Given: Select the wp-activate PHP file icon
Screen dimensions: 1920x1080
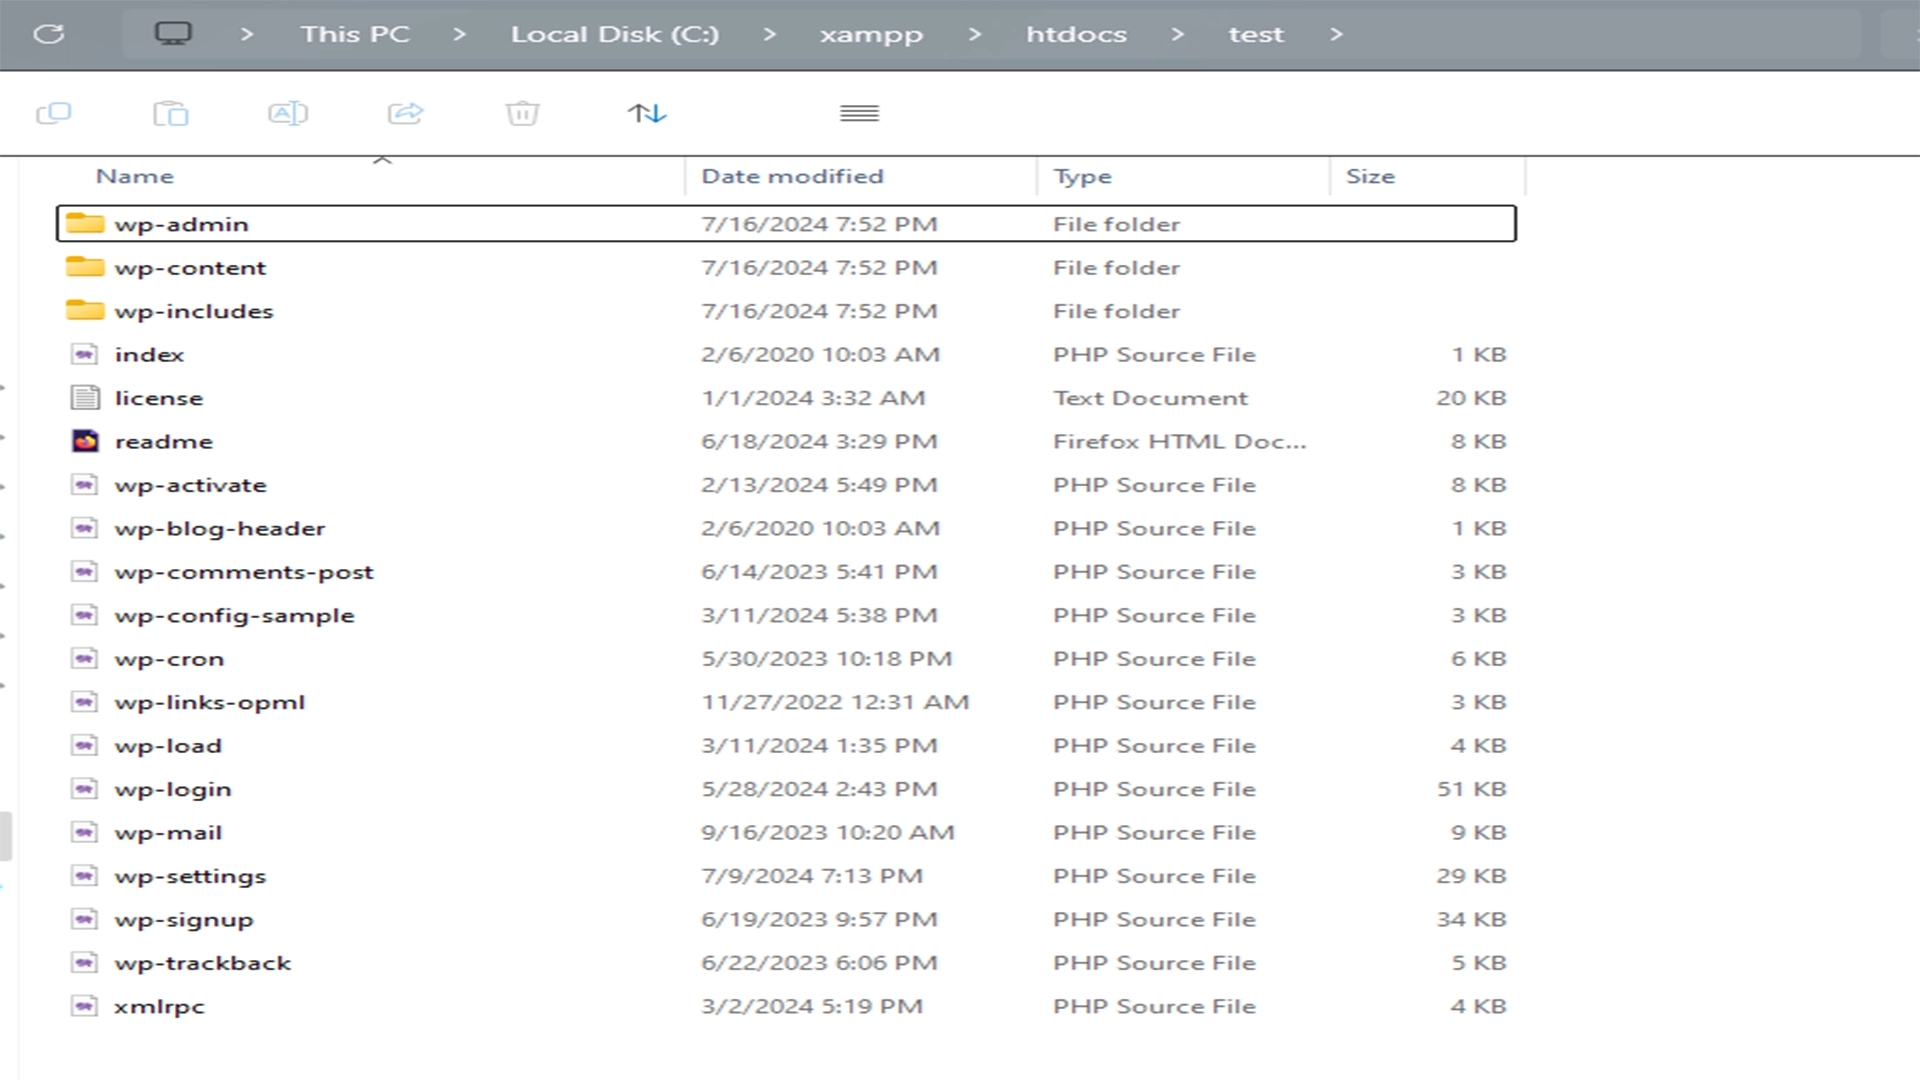Looking at the screenshot, I should click(x=85, y=485).
